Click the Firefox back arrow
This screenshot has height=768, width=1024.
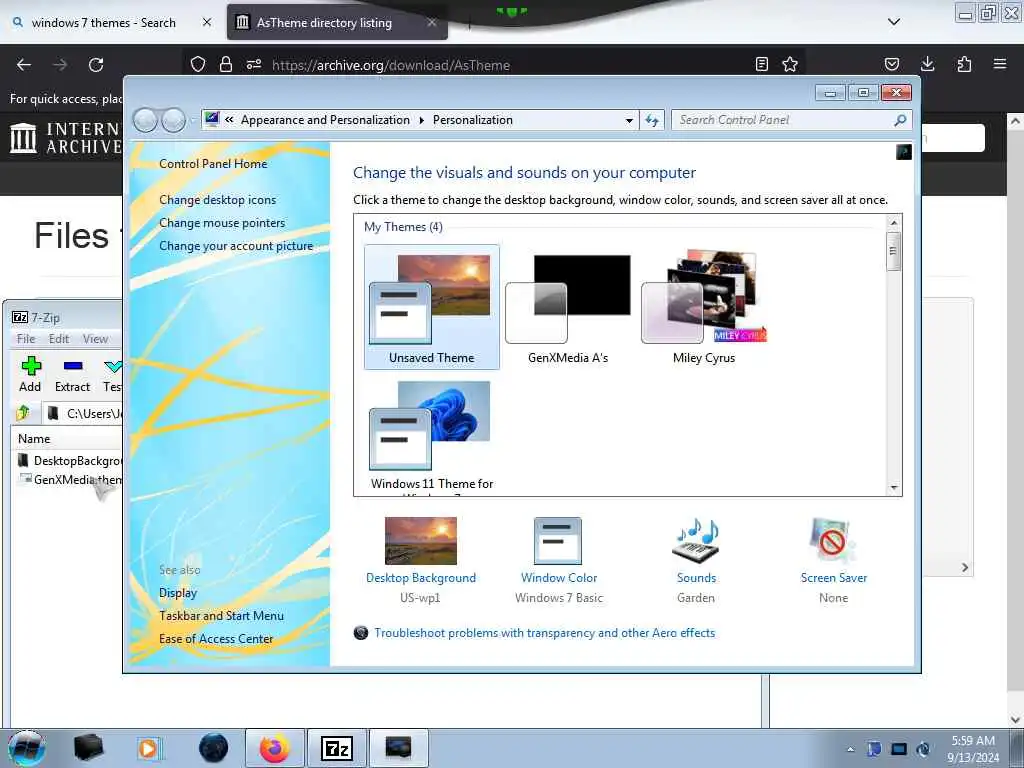tap(24, 65)
